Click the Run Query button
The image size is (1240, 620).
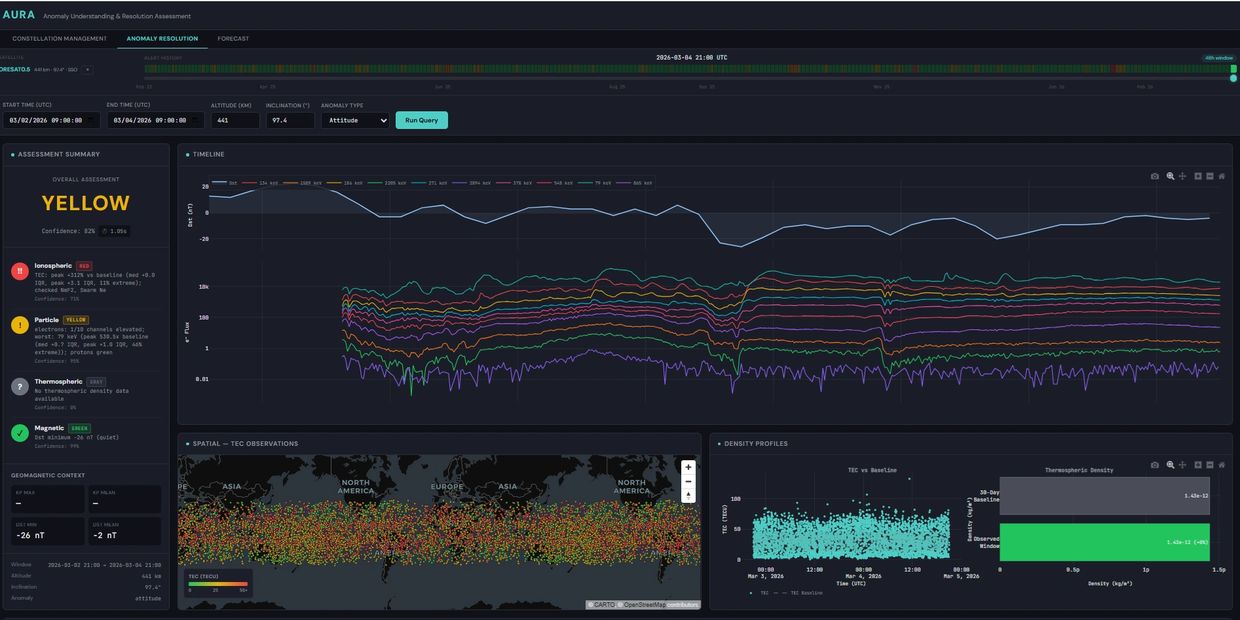(x=421, y=120)
